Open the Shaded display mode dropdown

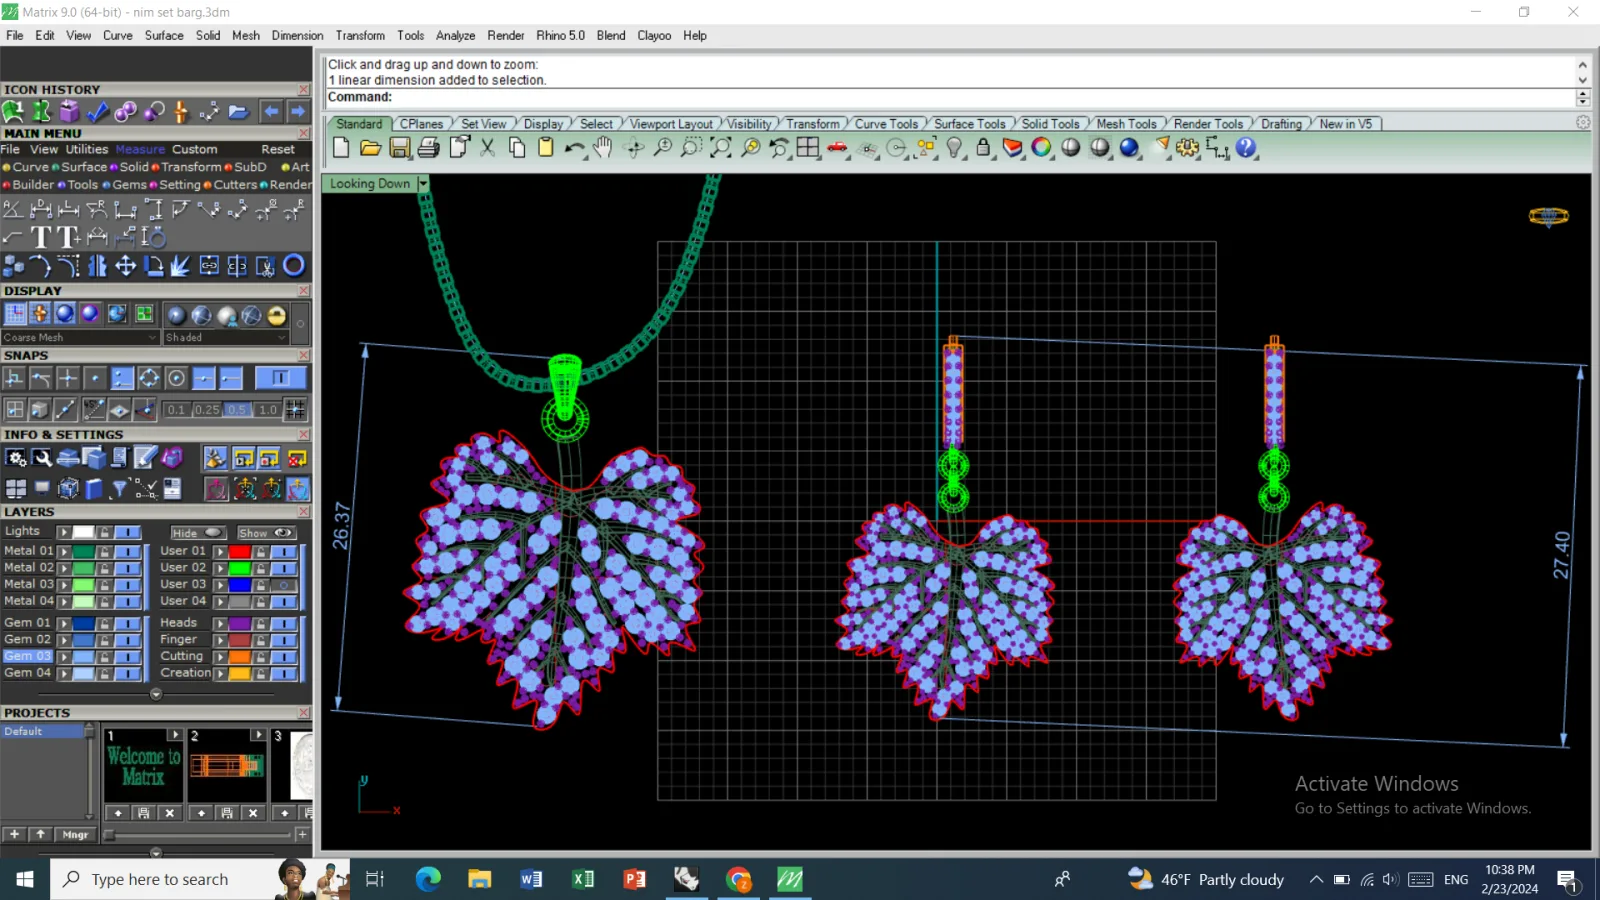pyautogui.click(x=226, y=338)
